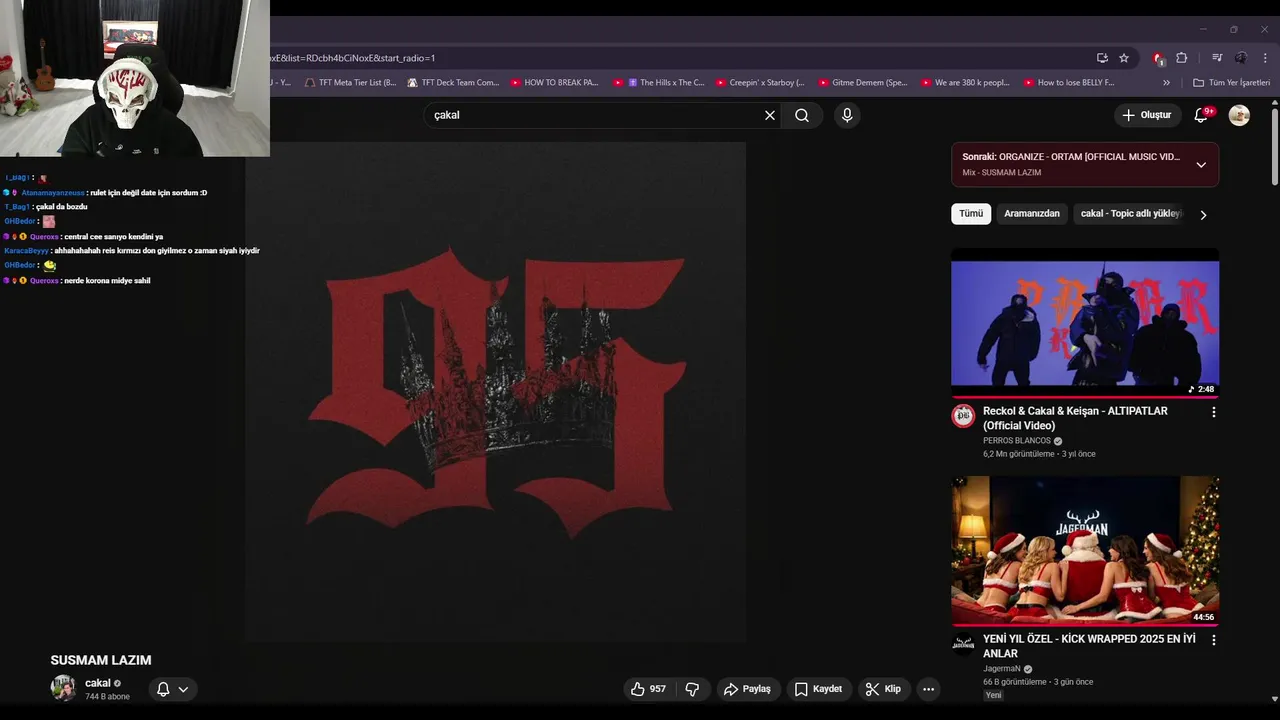Open YouTube notifications bell

tap(1202, 115)
